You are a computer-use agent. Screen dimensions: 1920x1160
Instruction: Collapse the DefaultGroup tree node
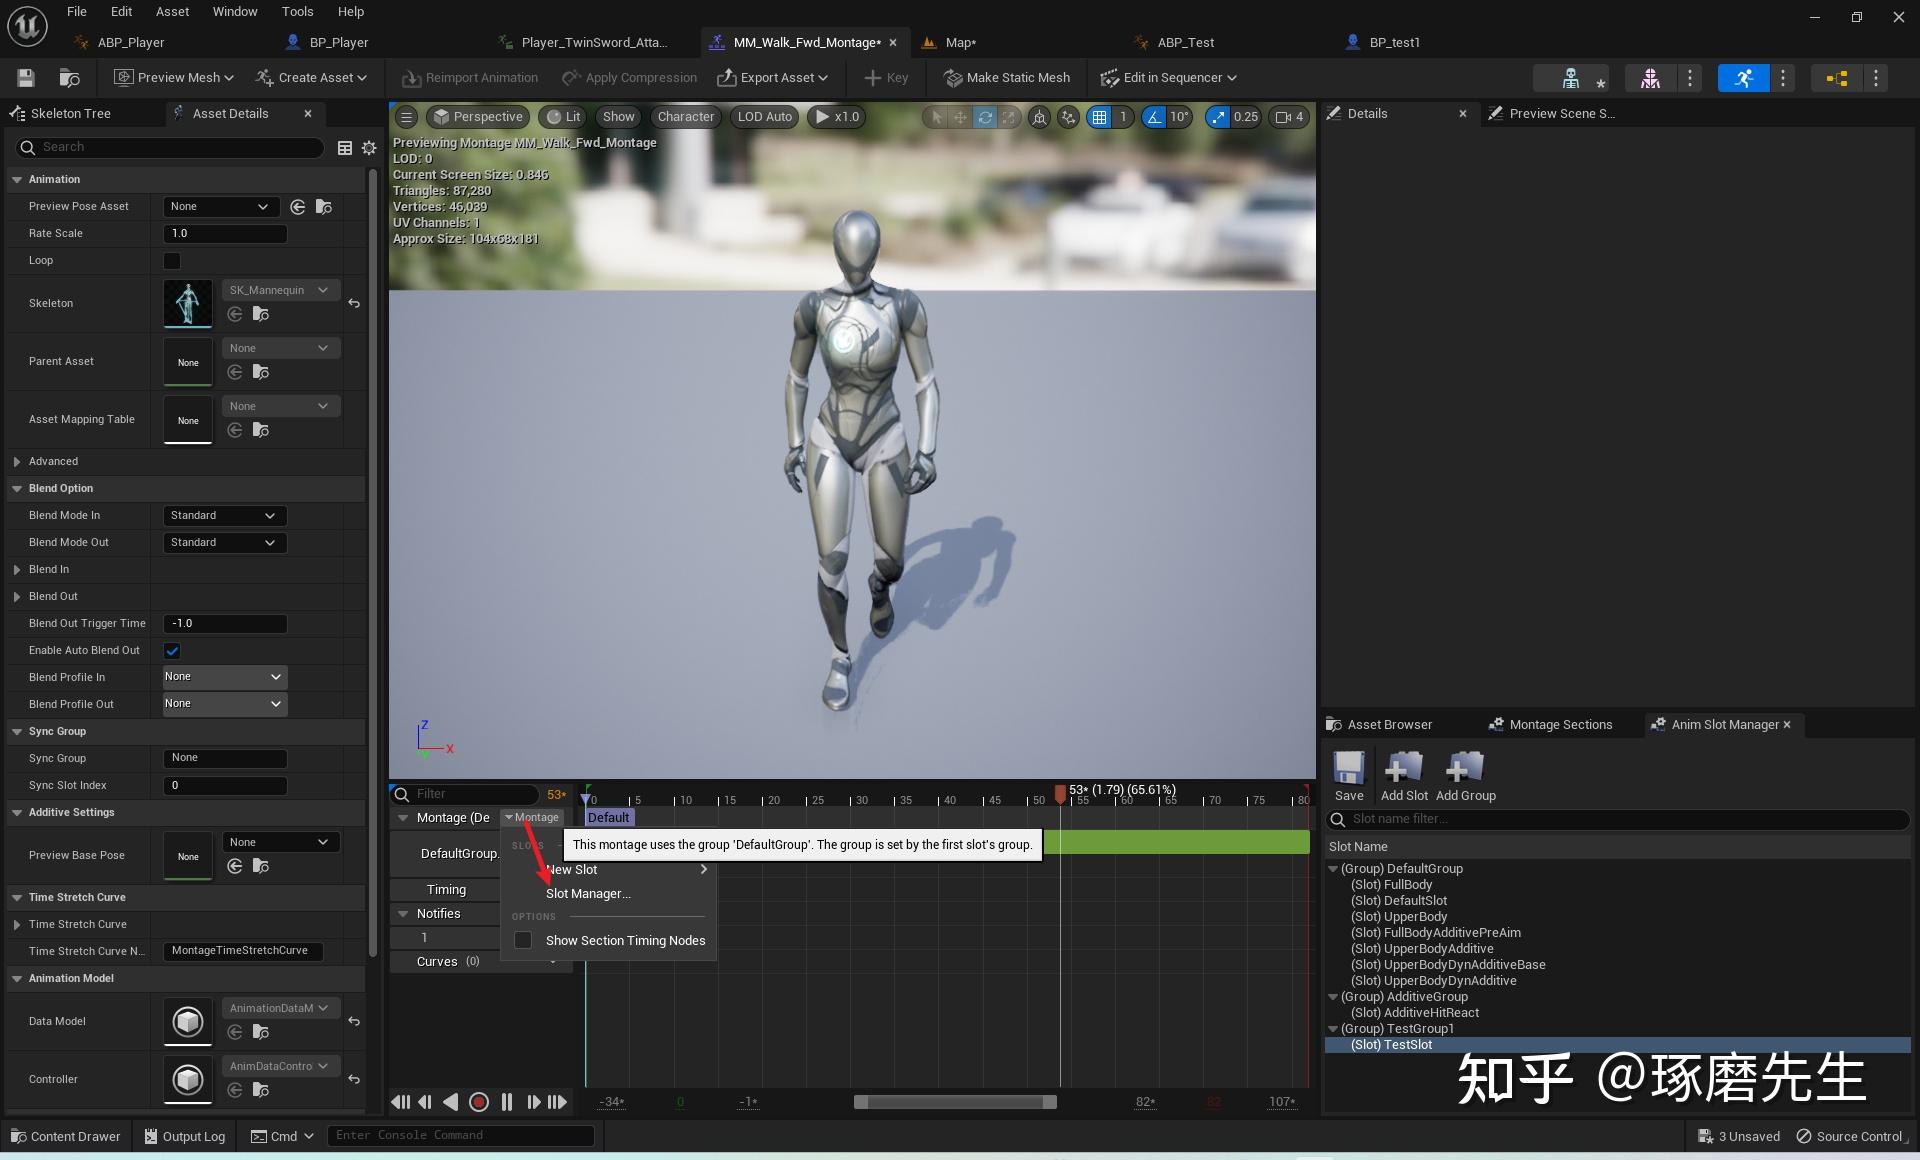[1333, 869]
